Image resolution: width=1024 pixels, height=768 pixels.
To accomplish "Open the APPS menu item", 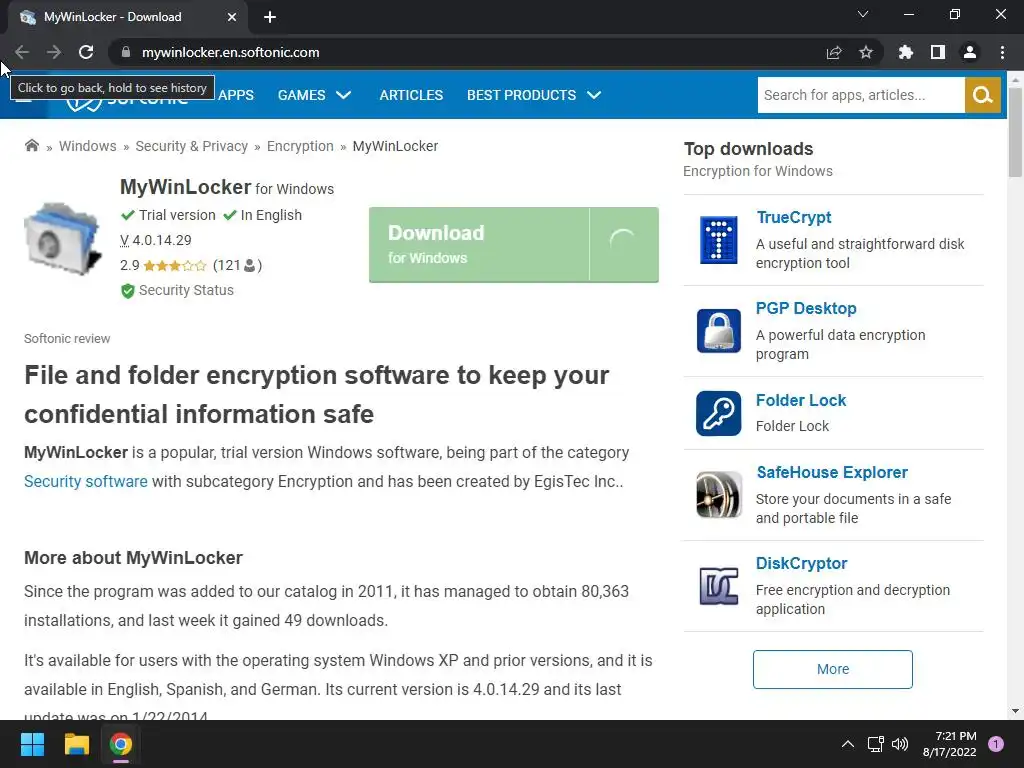I will 236,95.
